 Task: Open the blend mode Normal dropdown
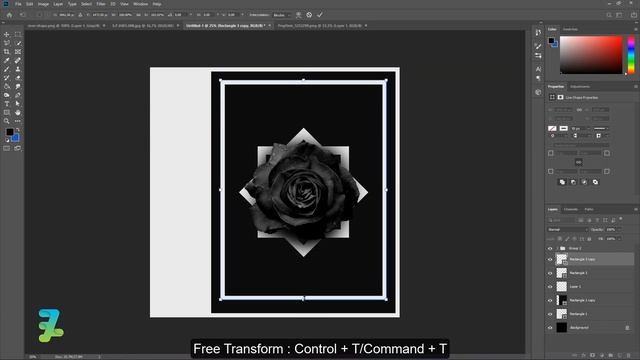tap(567, 230)
